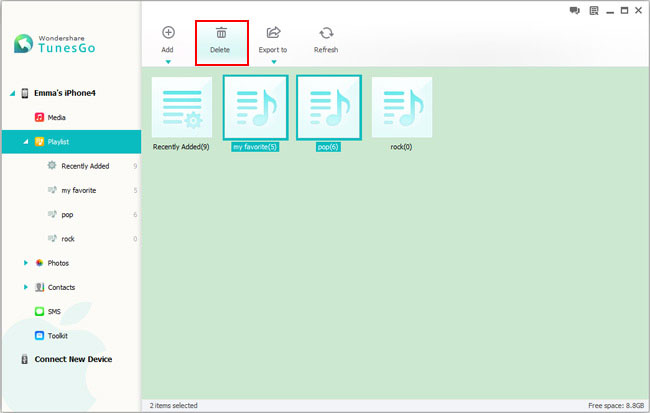Click the Toolkit blue icon
This screenshot has width=650, height=413.
pos(39,335)
